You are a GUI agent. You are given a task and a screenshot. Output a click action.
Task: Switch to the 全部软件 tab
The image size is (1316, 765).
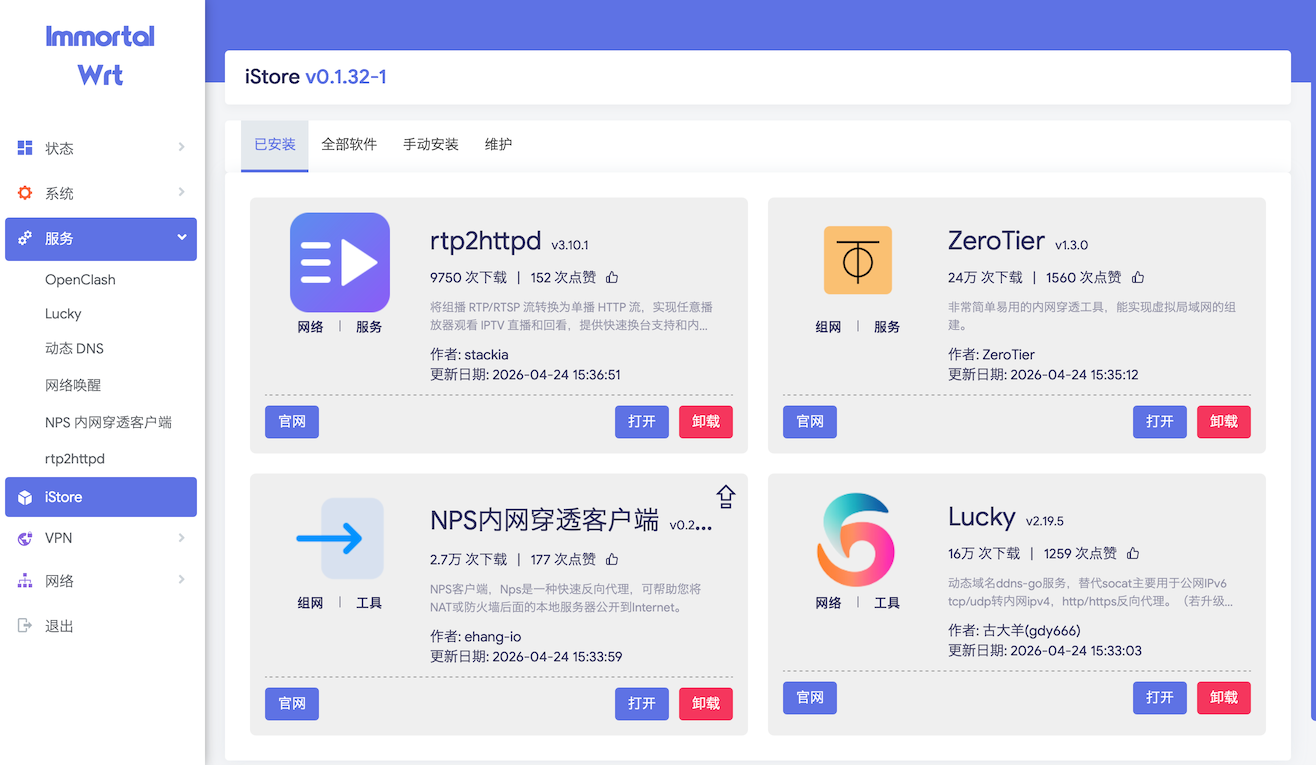click(x=349, y=145)
